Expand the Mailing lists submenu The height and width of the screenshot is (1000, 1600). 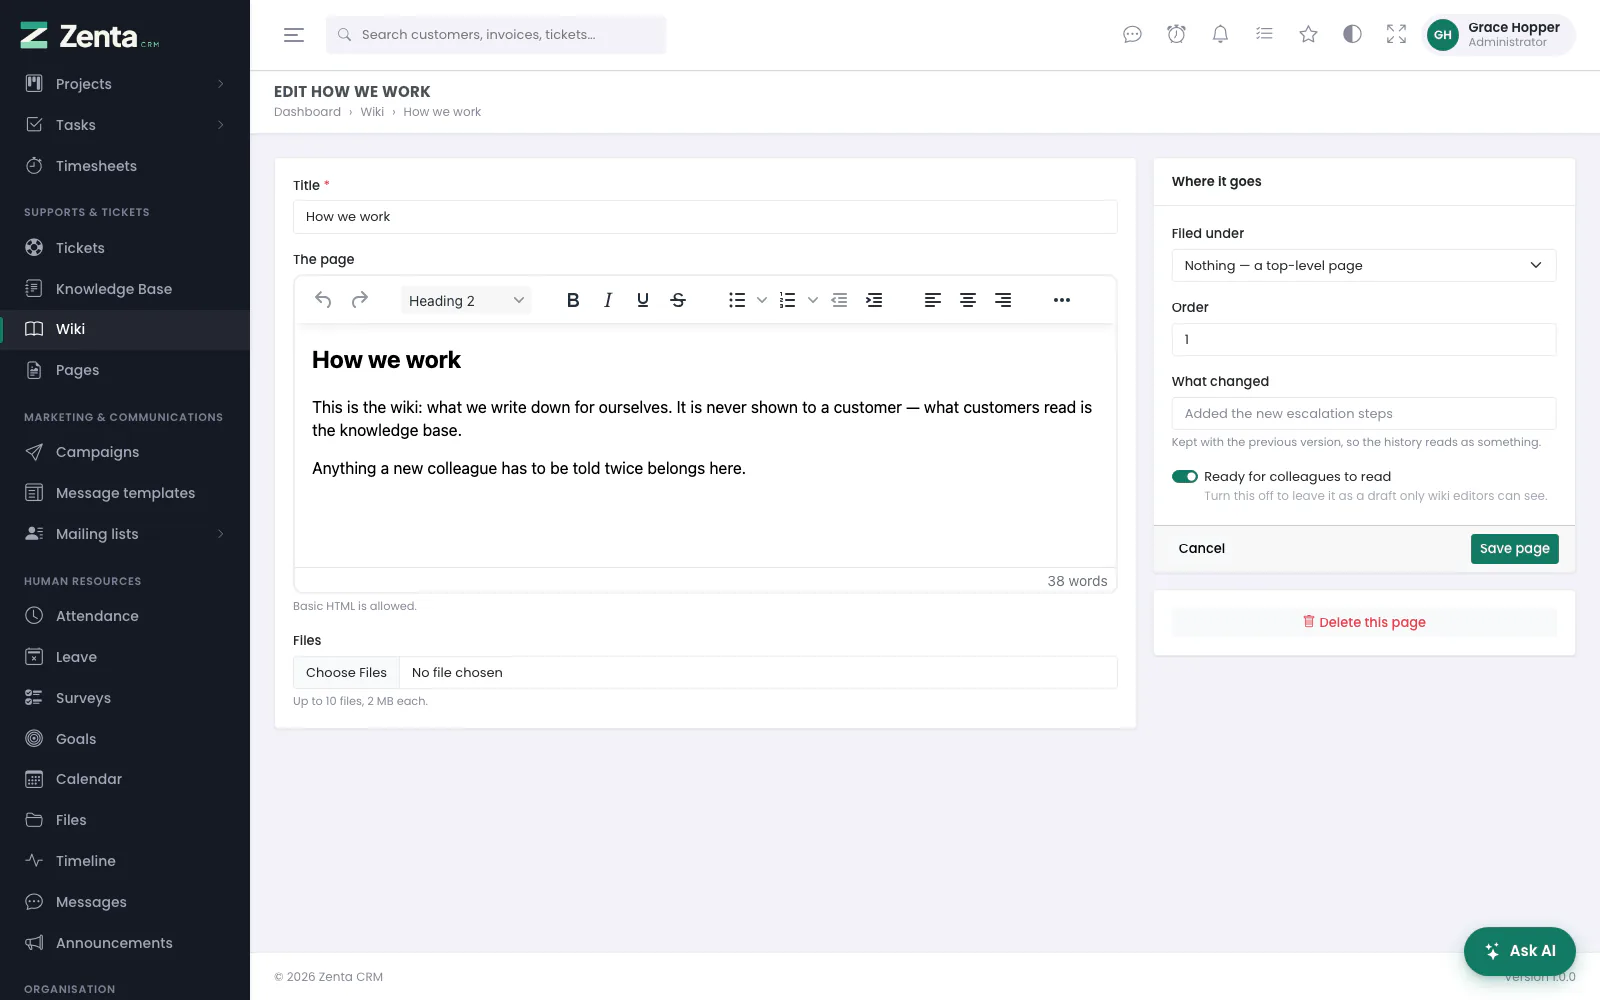click(x=125, y=534)
